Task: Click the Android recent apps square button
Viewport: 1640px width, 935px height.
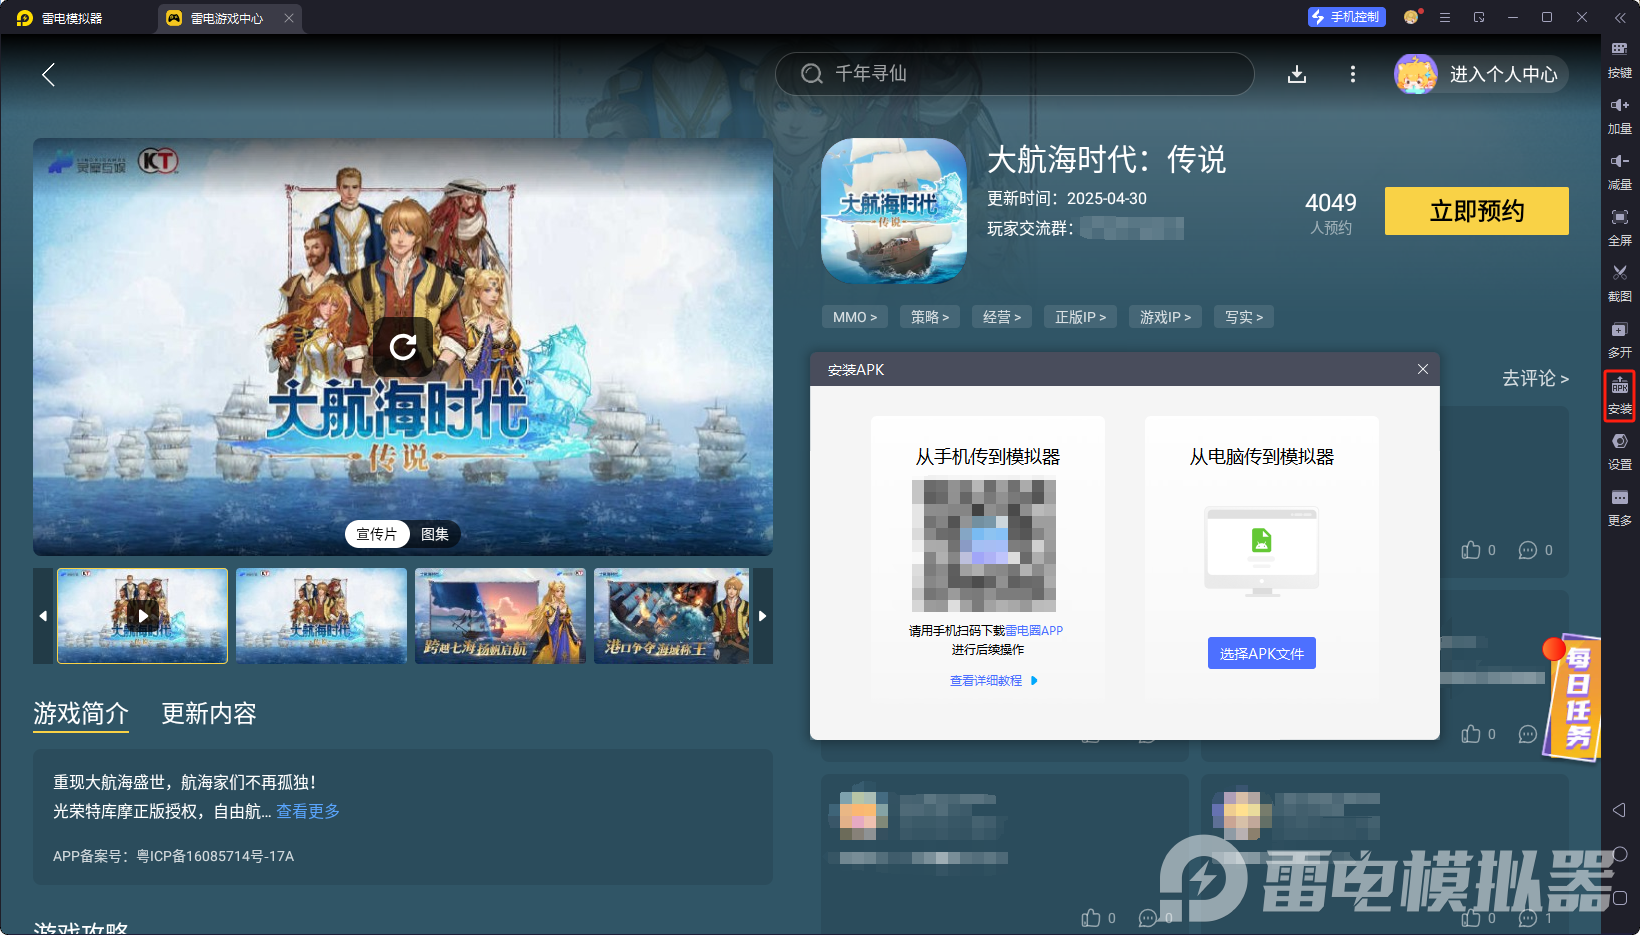Action: coord(1620,898)
